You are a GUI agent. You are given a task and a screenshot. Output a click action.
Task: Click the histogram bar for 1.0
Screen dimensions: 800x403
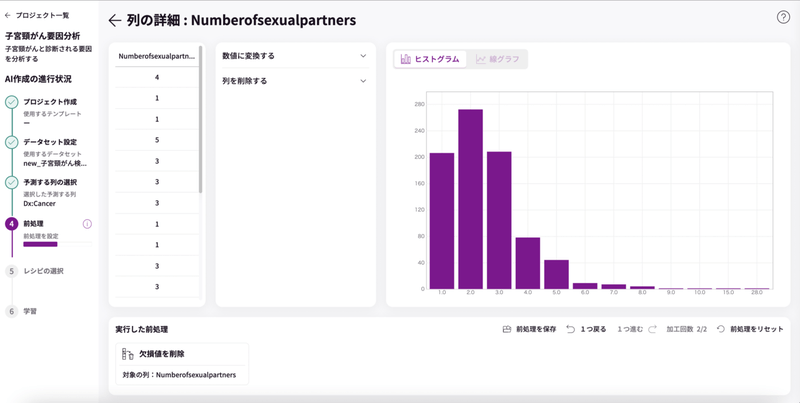pos(442,221)
